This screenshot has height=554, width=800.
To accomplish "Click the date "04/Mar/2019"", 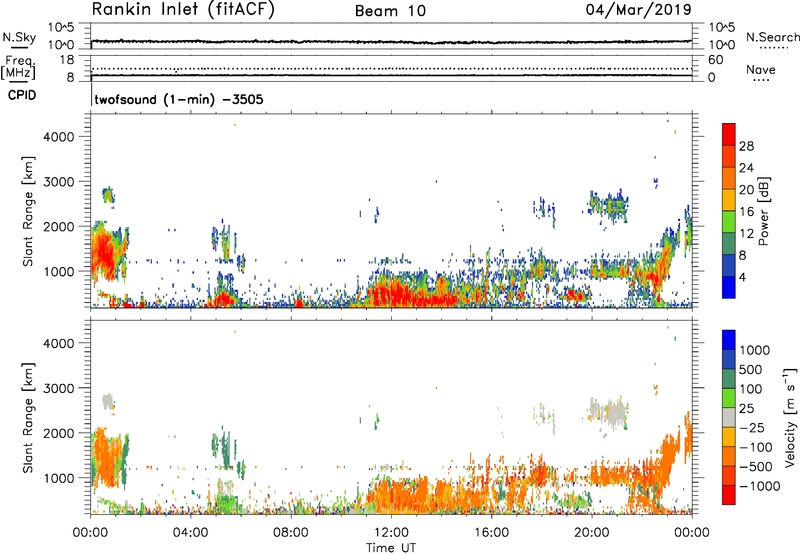I will (x=638, y=10).
